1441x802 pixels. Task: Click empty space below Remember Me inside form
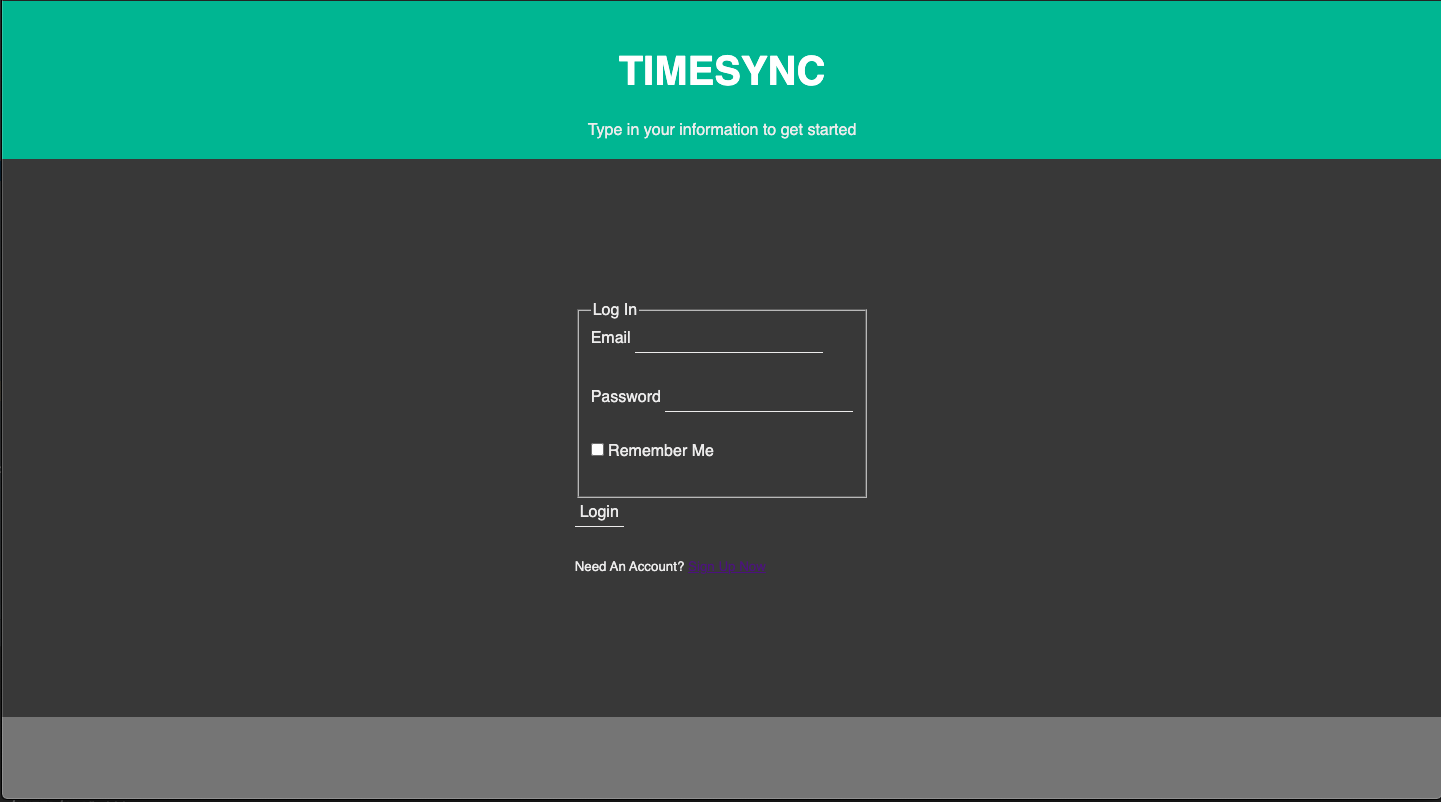720,478
